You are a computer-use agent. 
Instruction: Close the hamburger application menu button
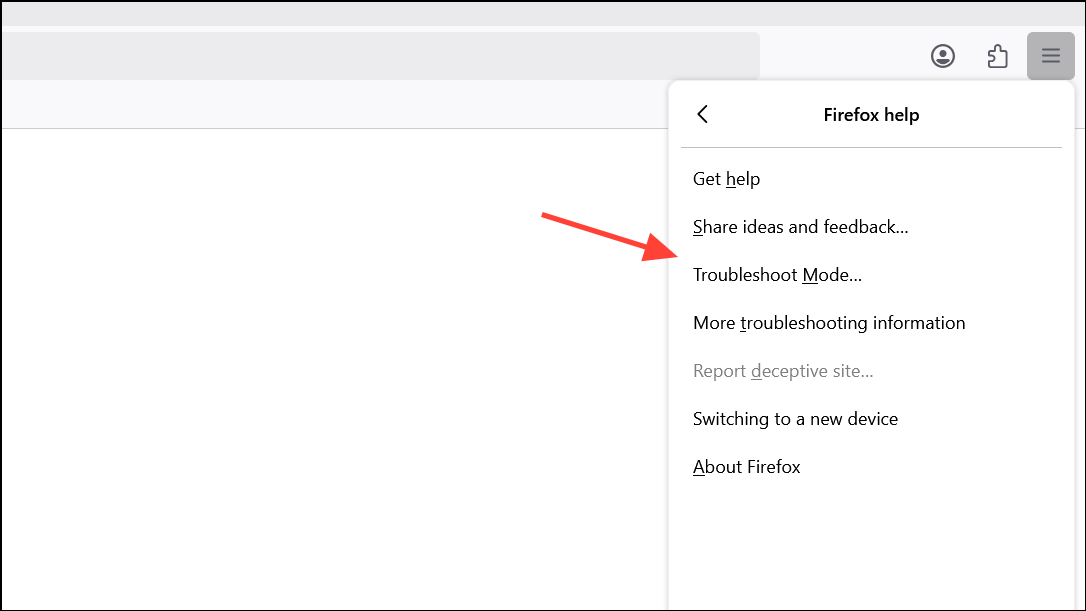pos(1050,56)
